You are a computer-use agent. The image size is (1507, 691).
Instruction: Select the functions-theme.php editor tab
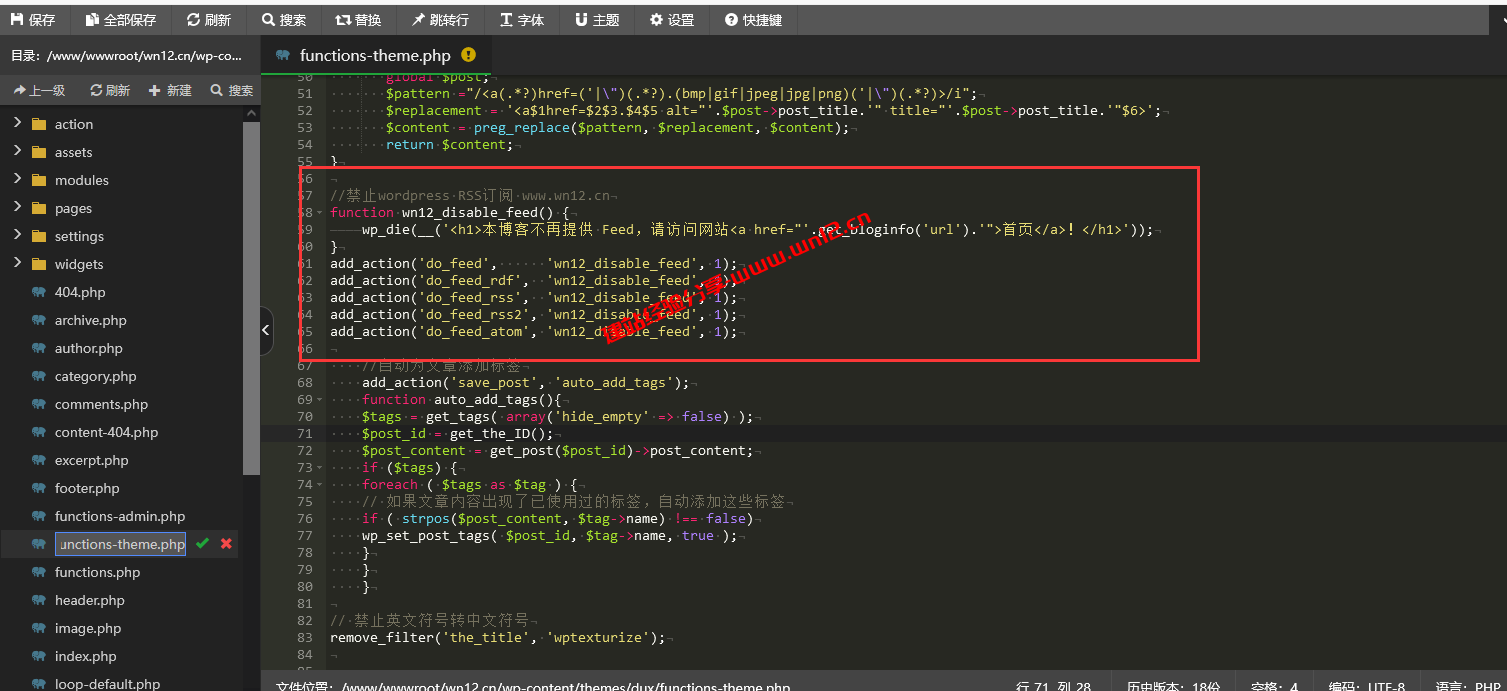coord(375,56)
